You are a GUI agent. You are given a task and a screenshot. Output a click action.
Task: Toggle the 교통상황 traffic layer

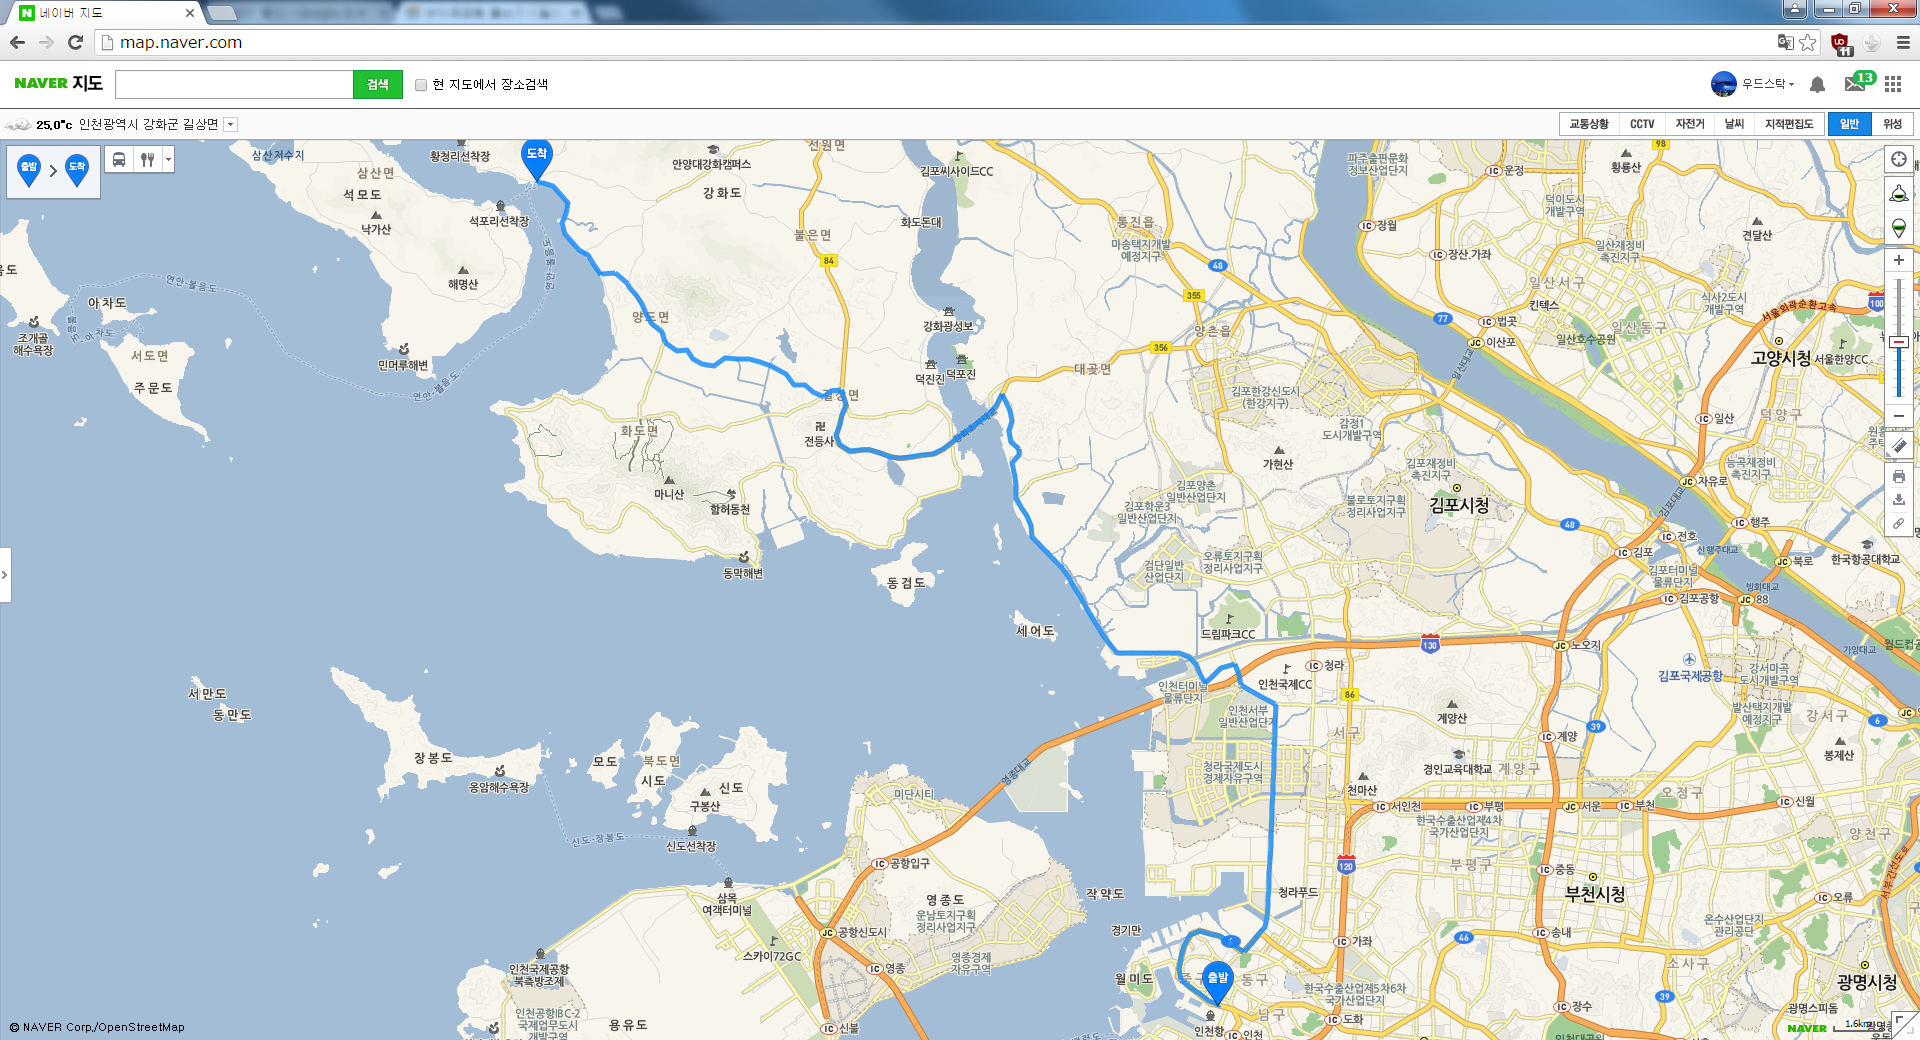click(x=1588, y=124)
